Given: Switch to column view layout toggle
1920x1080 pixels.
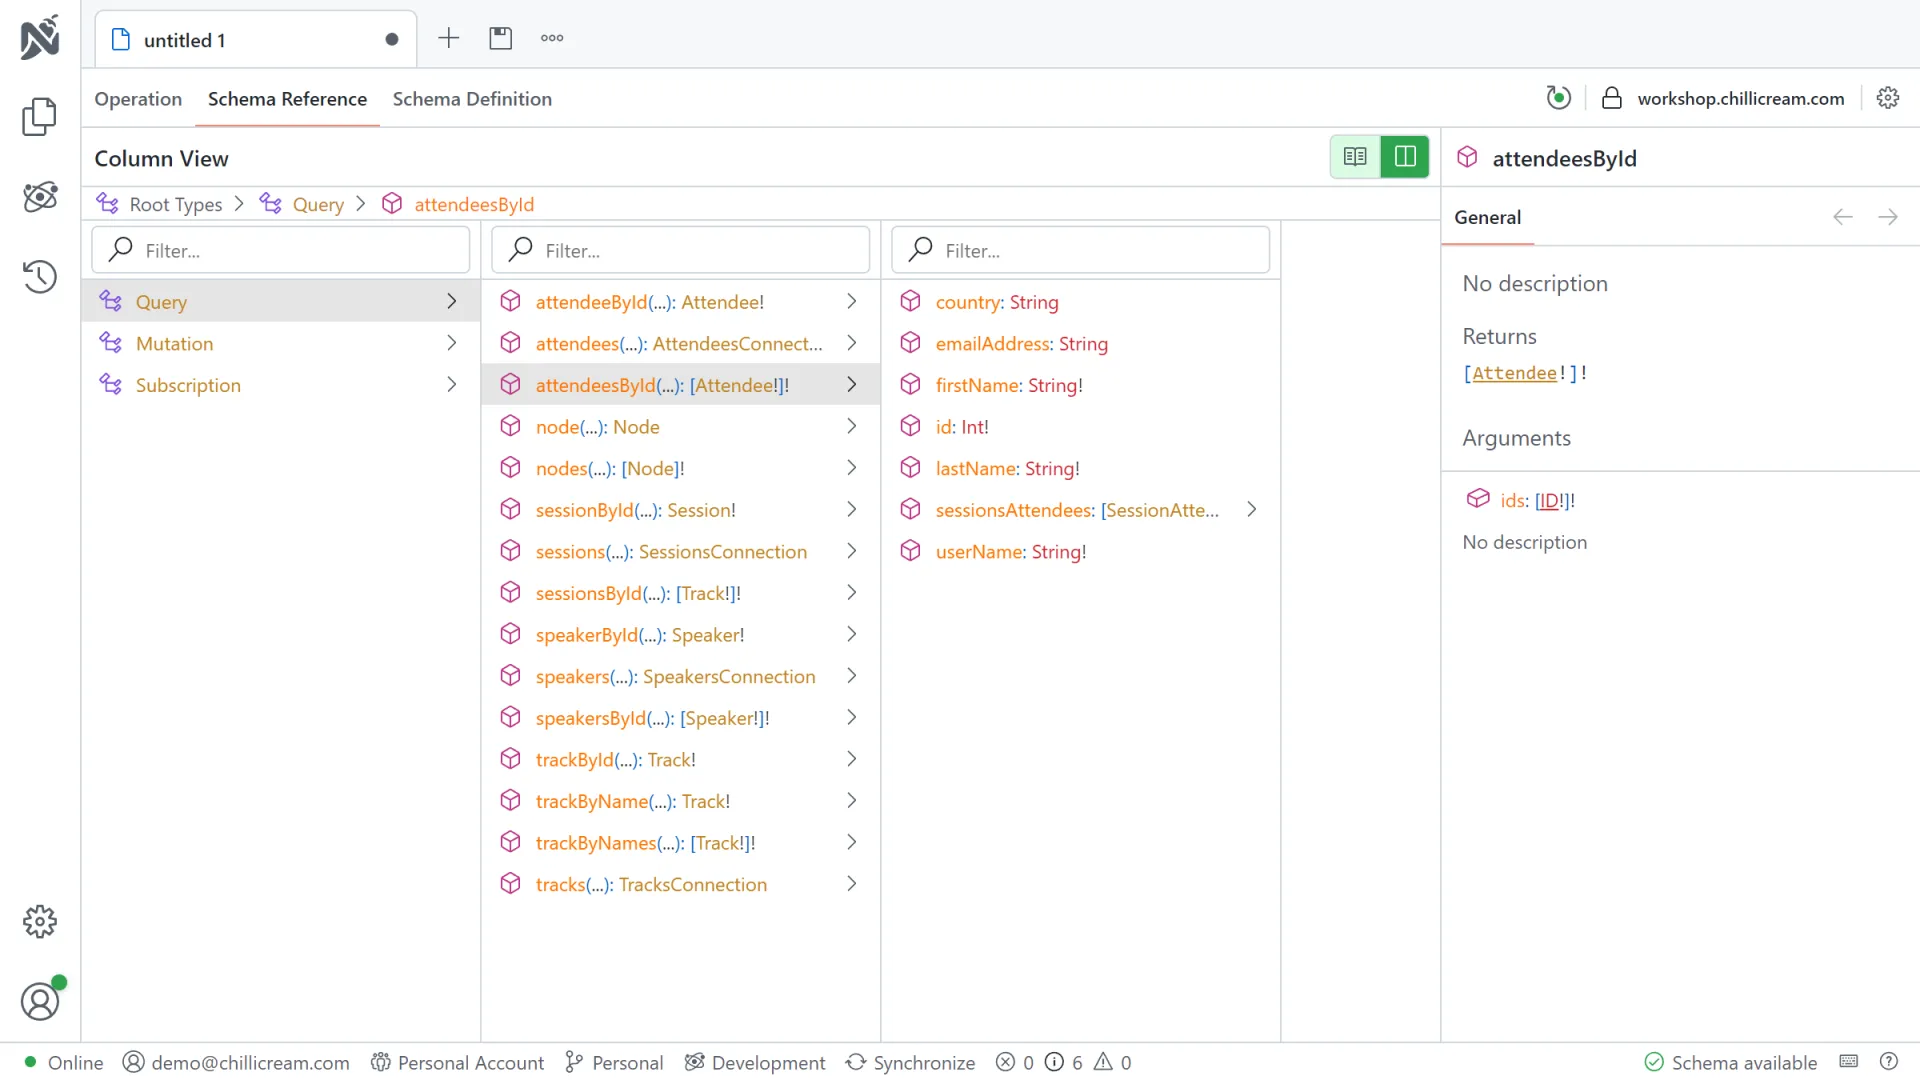Looking at the screenshot, I should click(1404, 157).
